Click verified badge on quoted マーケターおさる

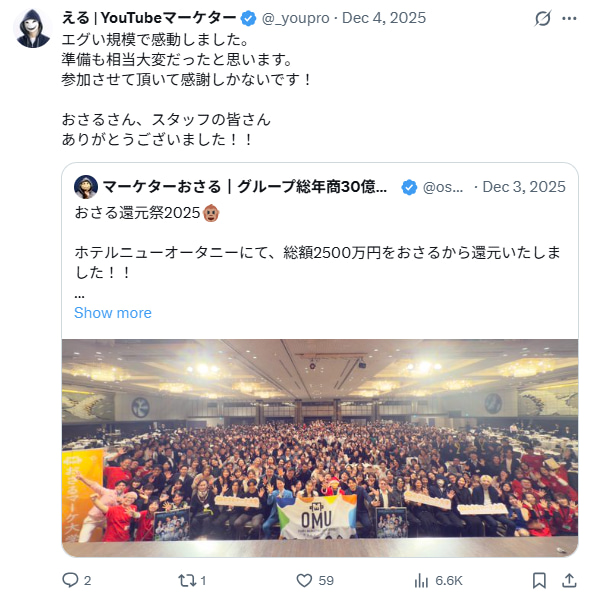[x=409, y=187]
